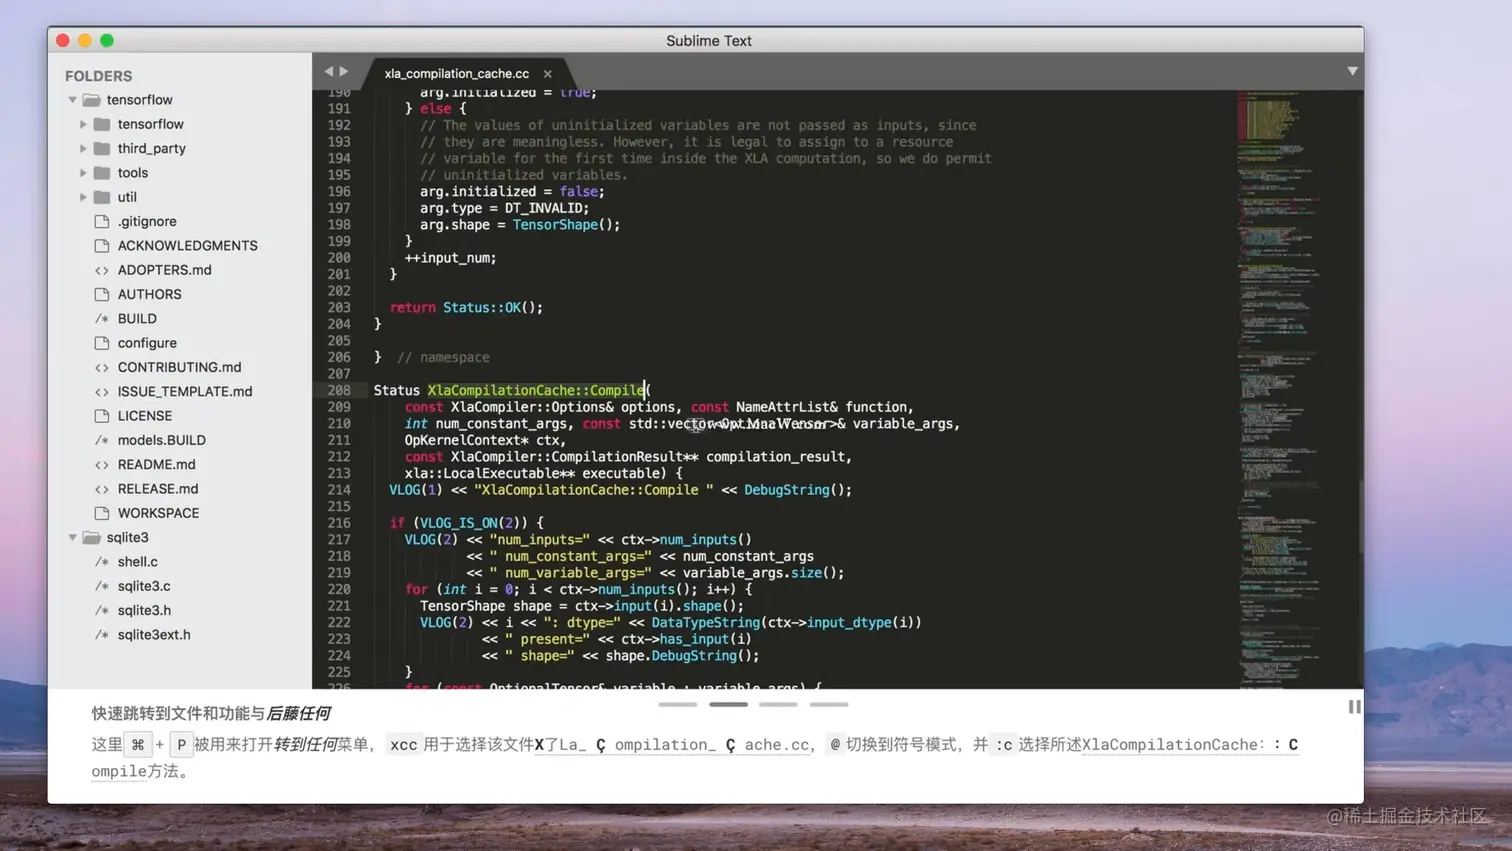Screen dimensions: 1512x851
Task: Click the util folder icon
Action: pyautogui.click(x=101, y=197)
